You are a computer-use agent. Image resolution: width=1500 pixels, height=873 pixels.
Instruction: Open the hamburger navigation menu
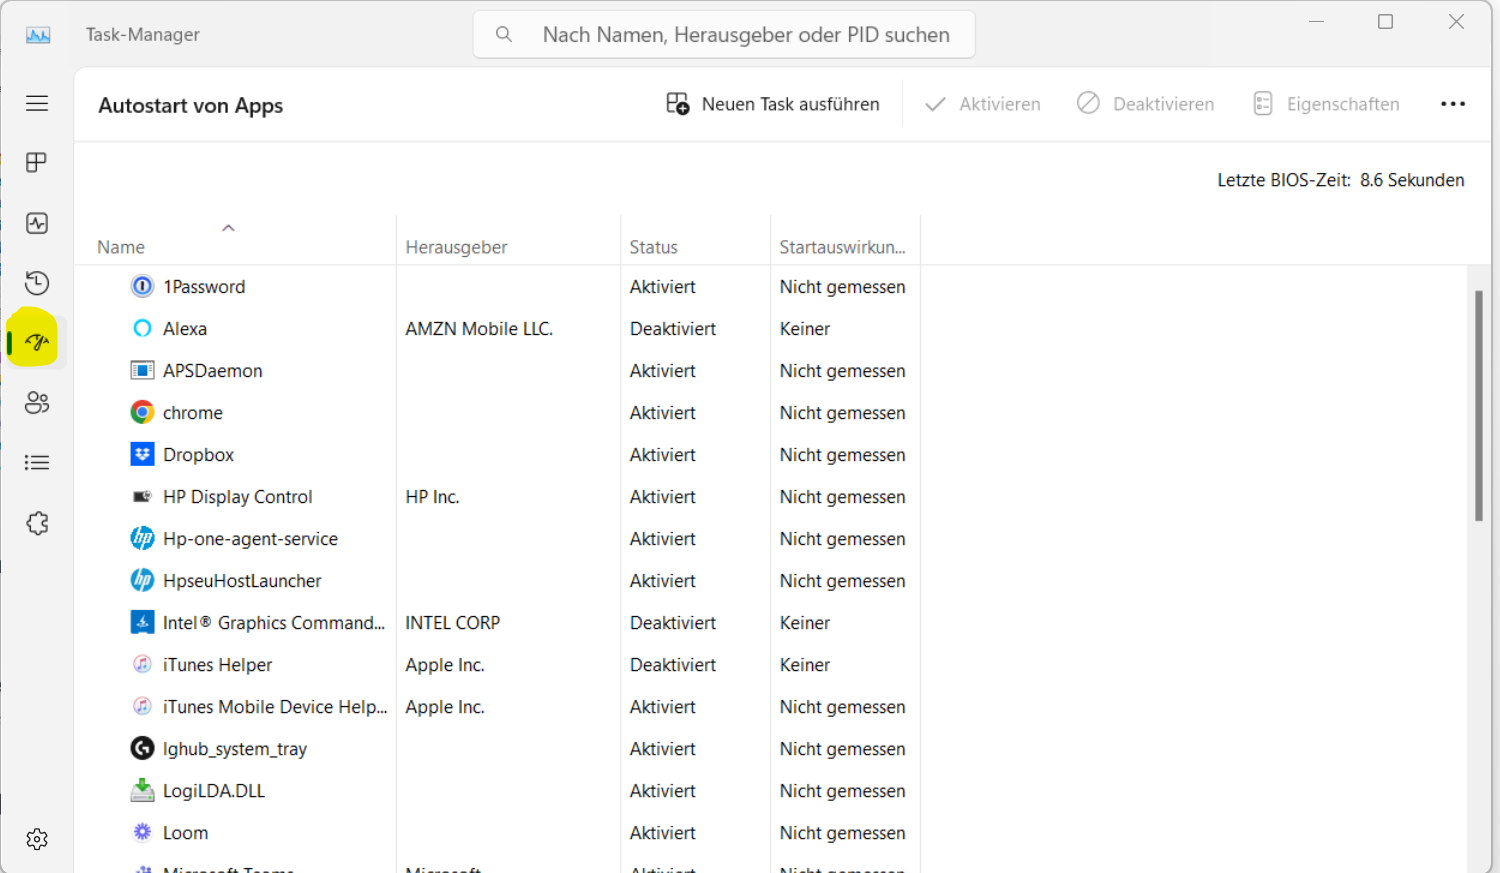coord(37,103)
